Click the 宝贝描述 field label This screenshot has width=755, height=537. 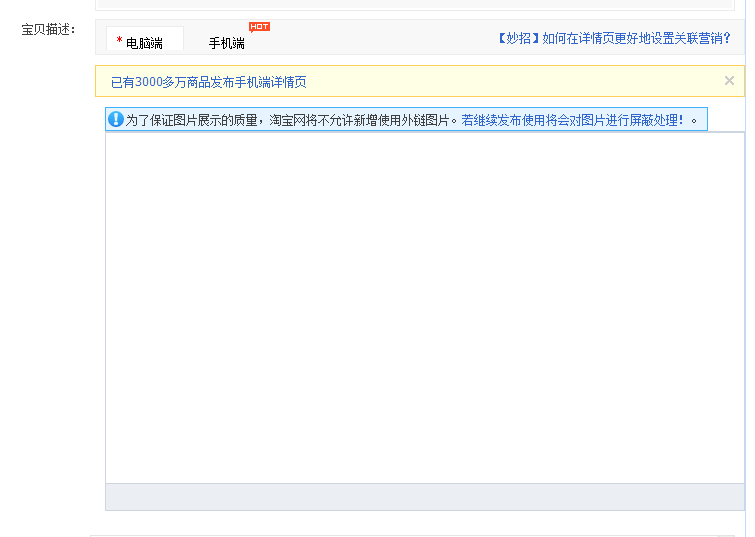[48, 29]
